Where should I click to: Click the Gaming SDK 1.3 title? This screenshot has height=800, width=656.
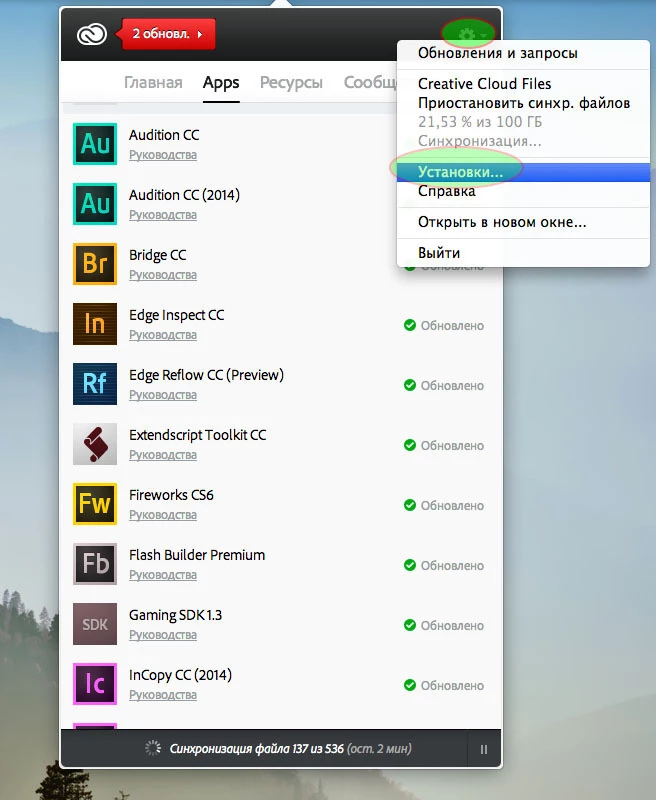[x=175, y=615]
